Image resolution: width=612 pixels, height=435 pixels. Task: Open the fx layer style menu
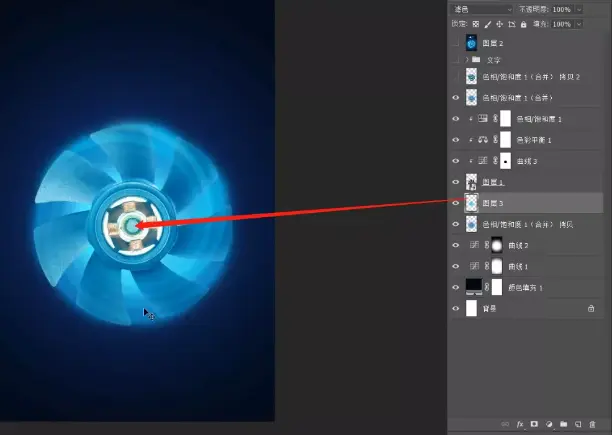point(520,424)
